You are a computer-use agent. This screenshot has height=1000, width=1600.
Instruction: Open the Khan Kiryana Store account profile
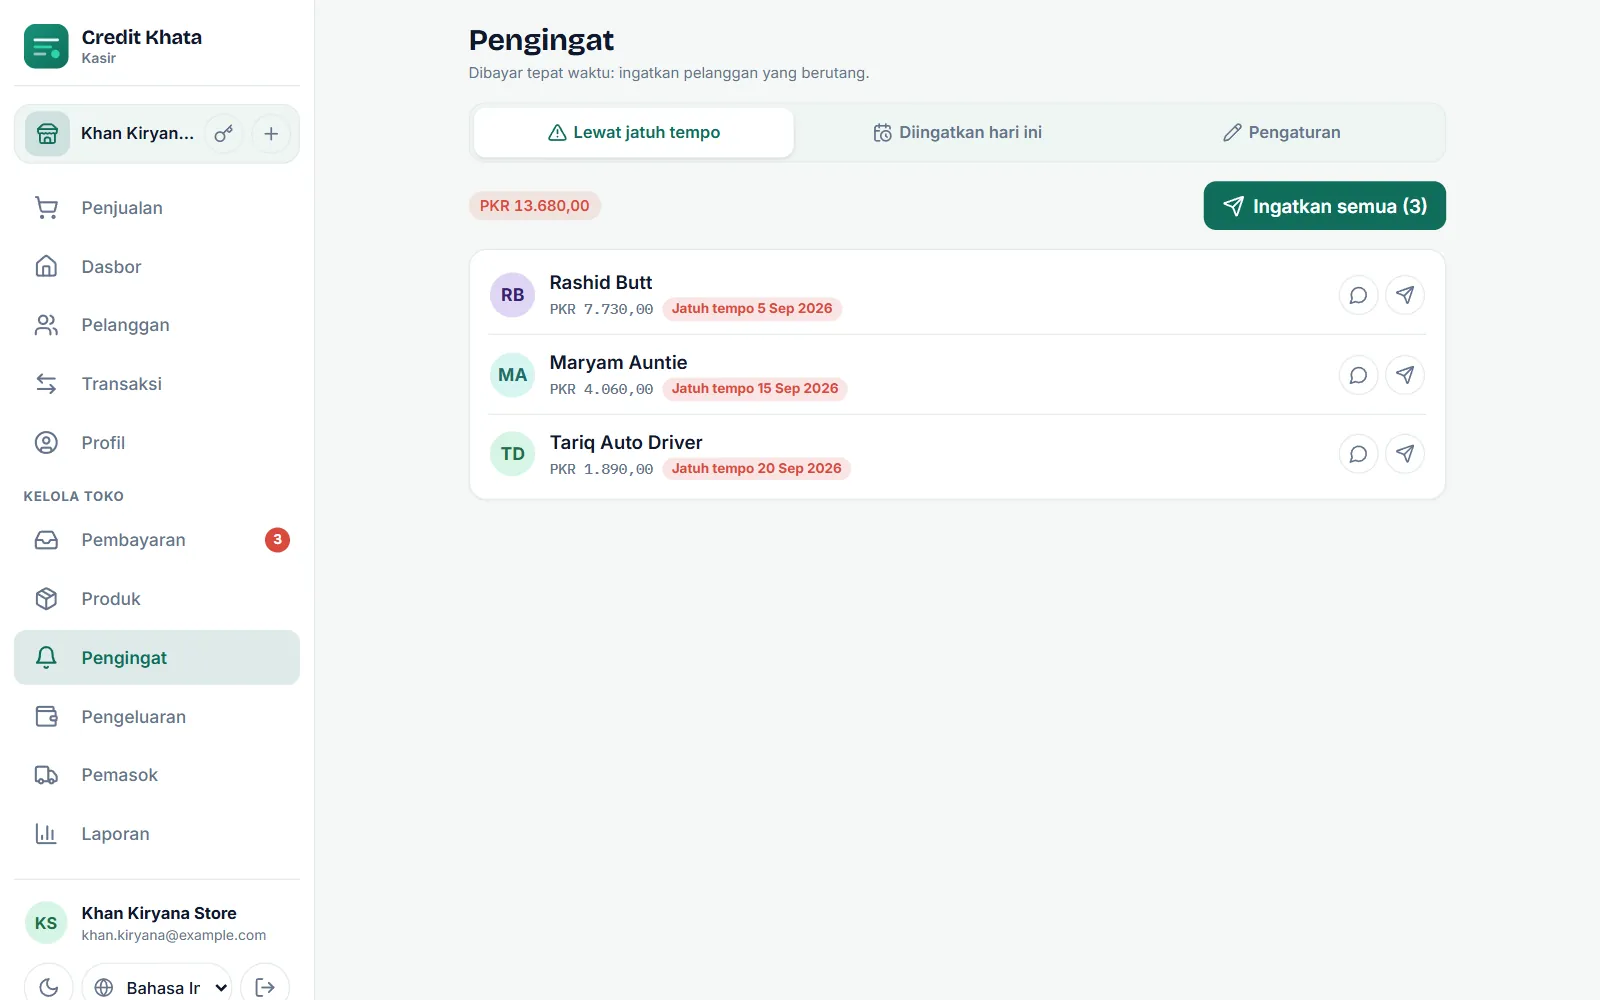pyautogui.click(x=157, y=923)
